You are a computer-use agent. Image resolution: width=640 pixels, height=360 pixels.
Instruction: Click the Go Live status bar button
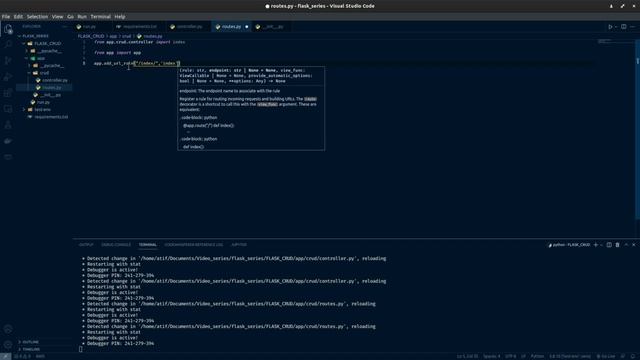click(606, 356)
